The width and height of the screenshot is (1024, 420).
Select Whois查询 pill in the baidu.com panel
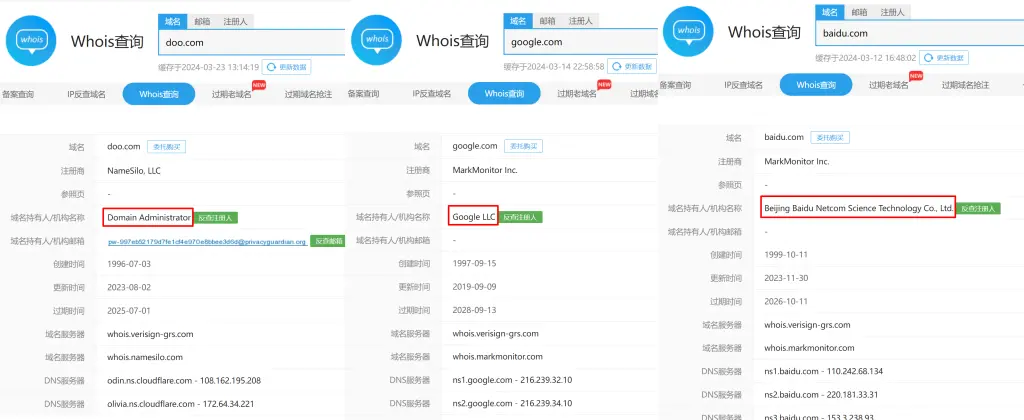[x=816, y=85]
